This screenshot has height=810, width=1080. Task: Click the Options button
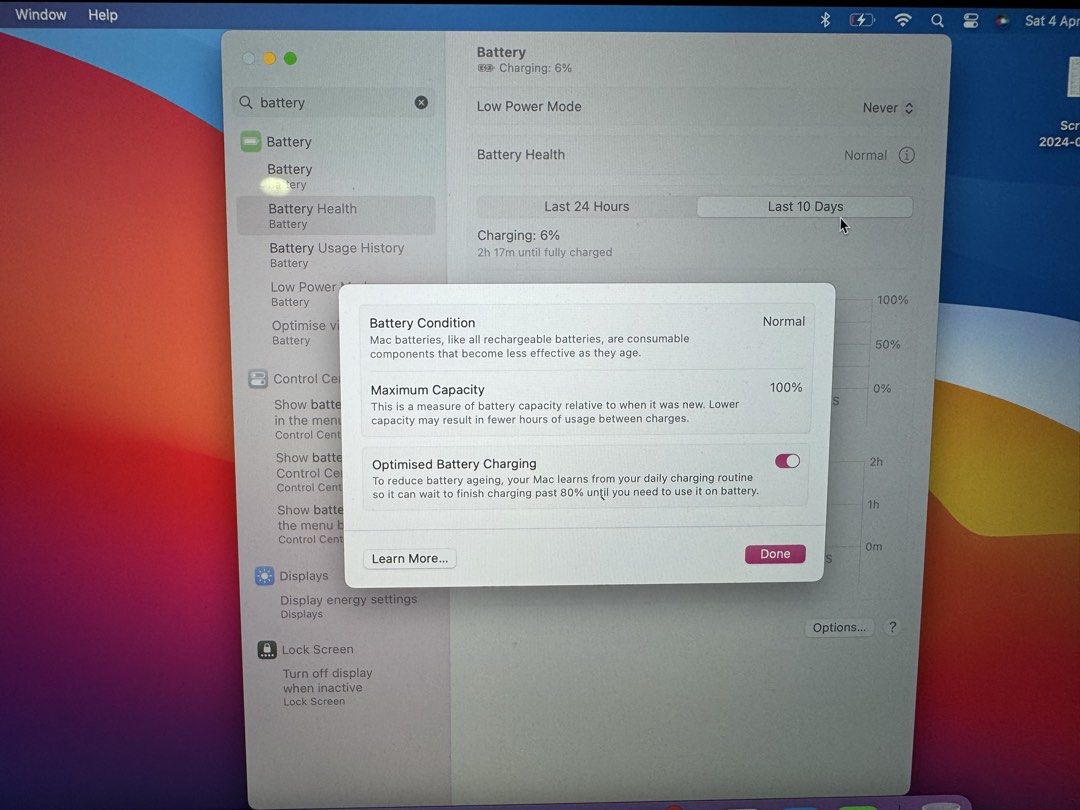pyautogui.click(x=839, y=627)
